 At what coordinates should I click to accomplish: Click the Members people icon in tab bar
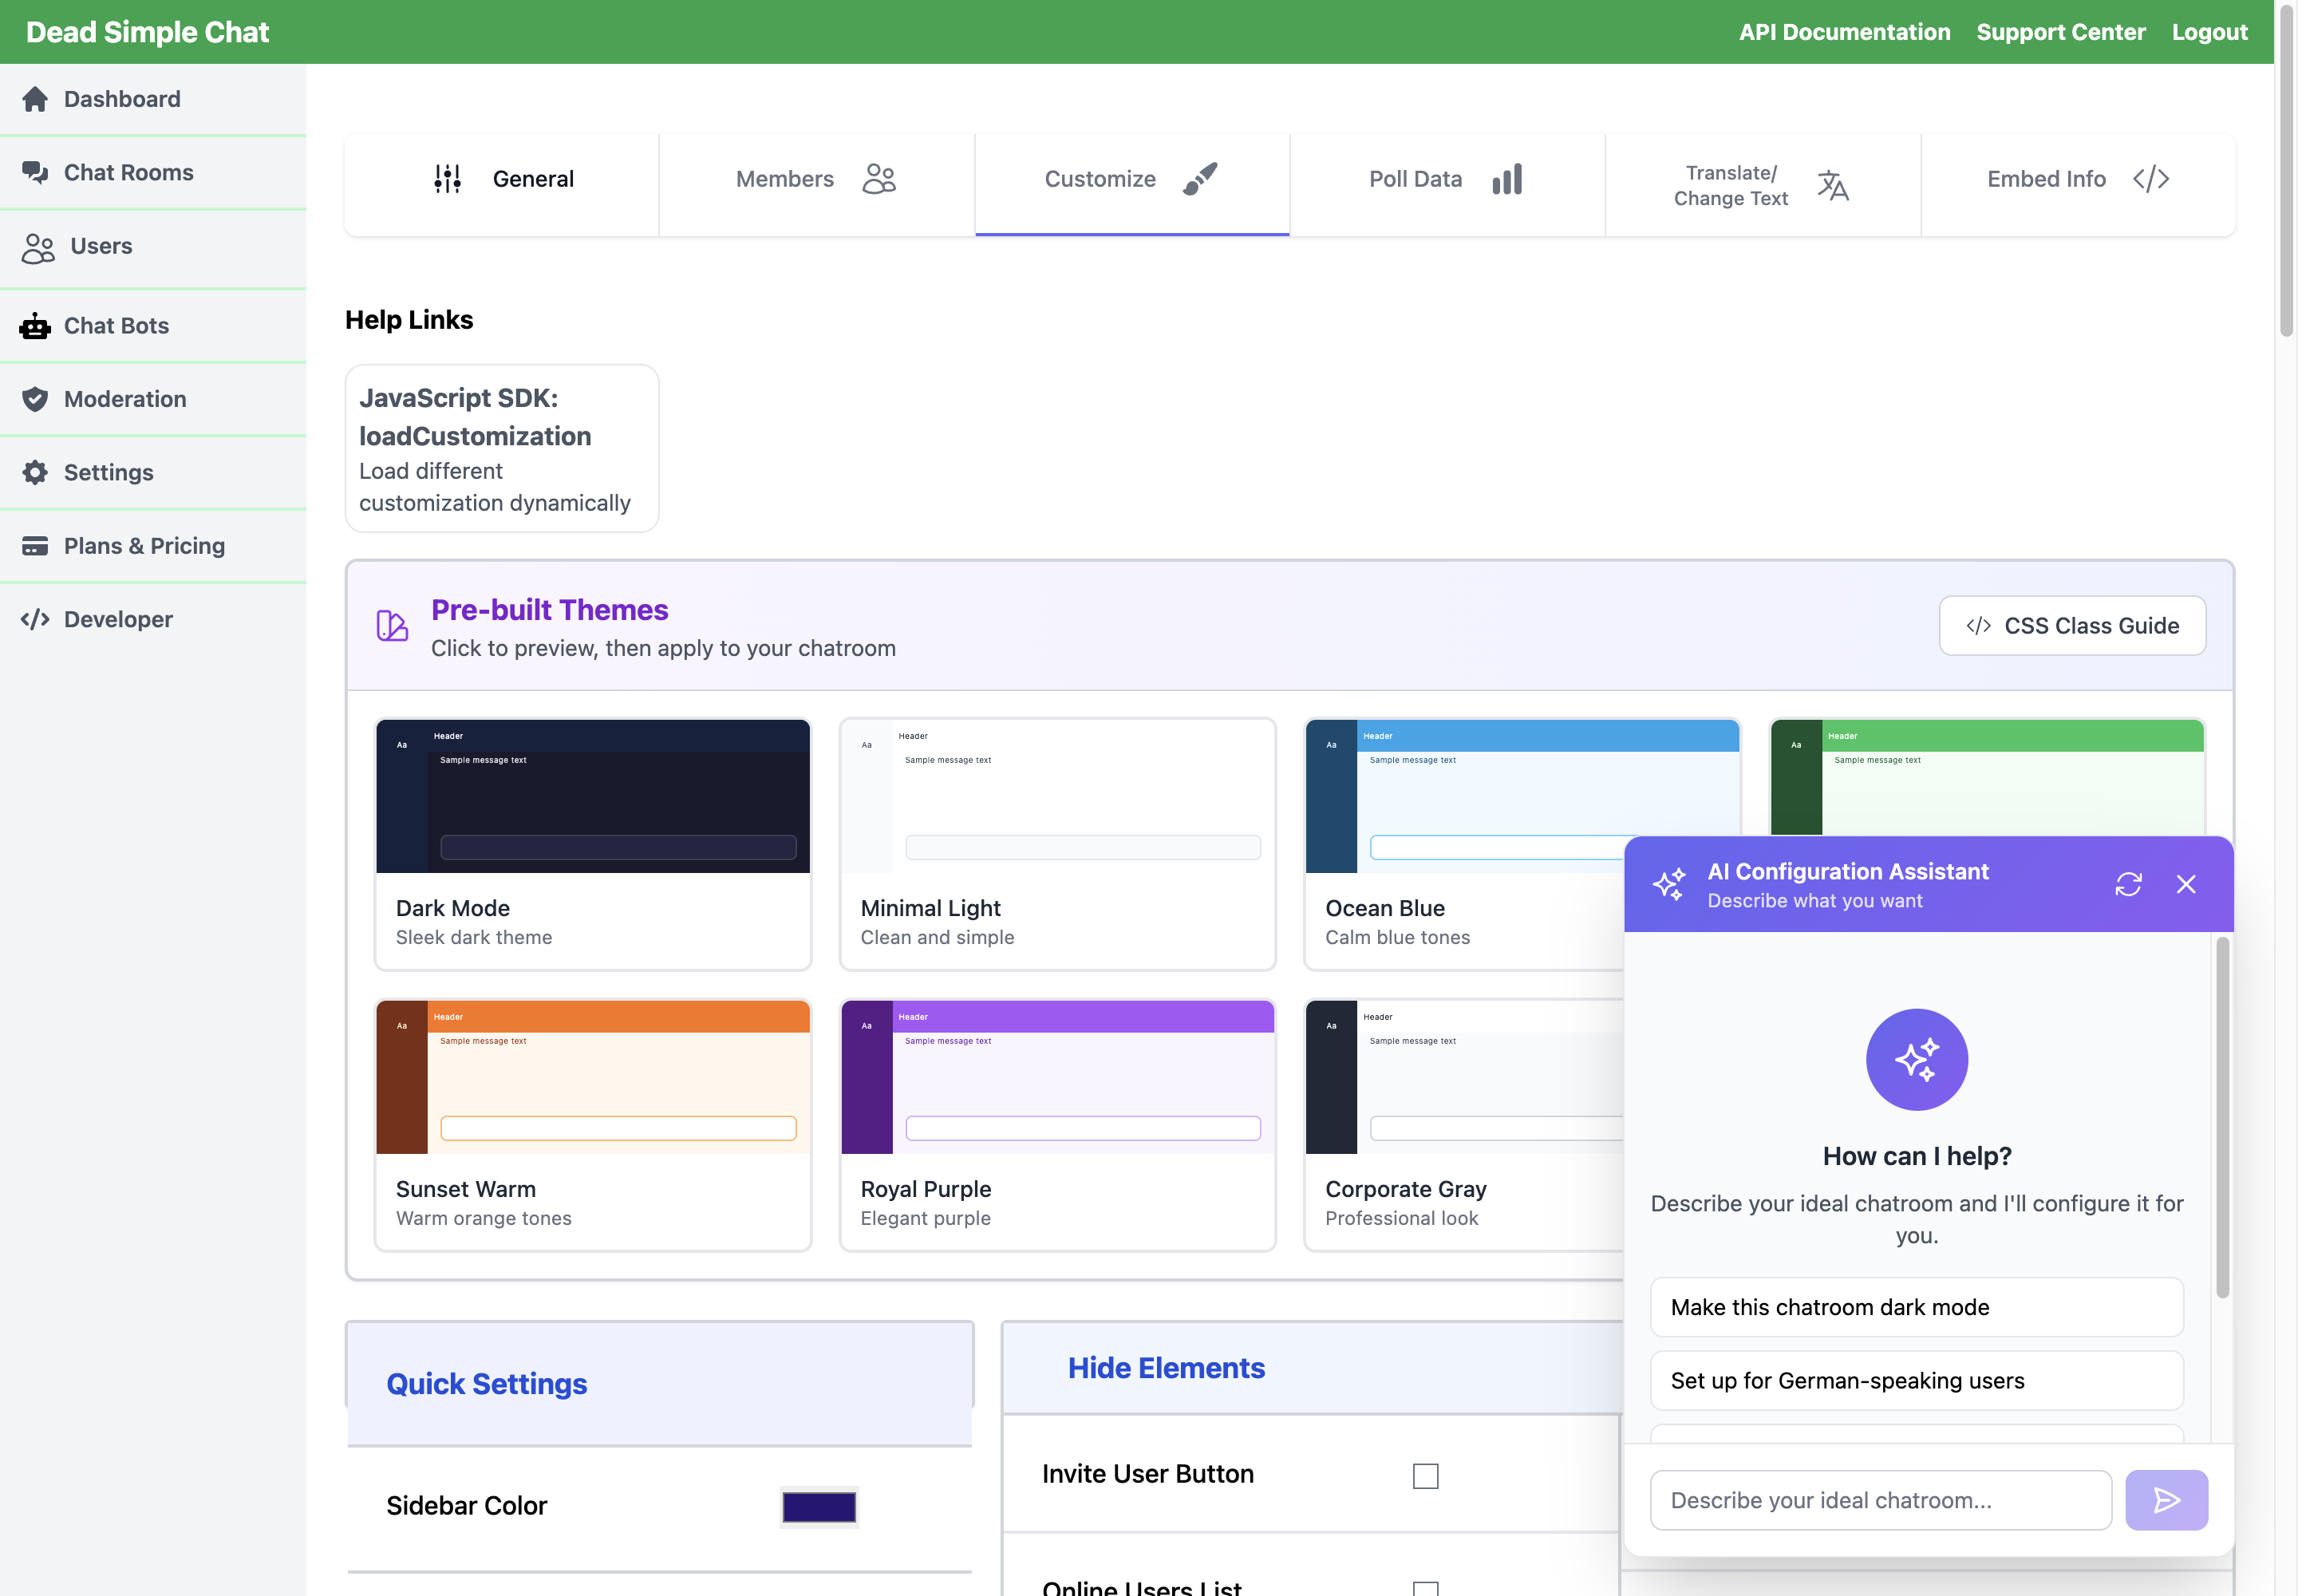[x=879, y=178]
